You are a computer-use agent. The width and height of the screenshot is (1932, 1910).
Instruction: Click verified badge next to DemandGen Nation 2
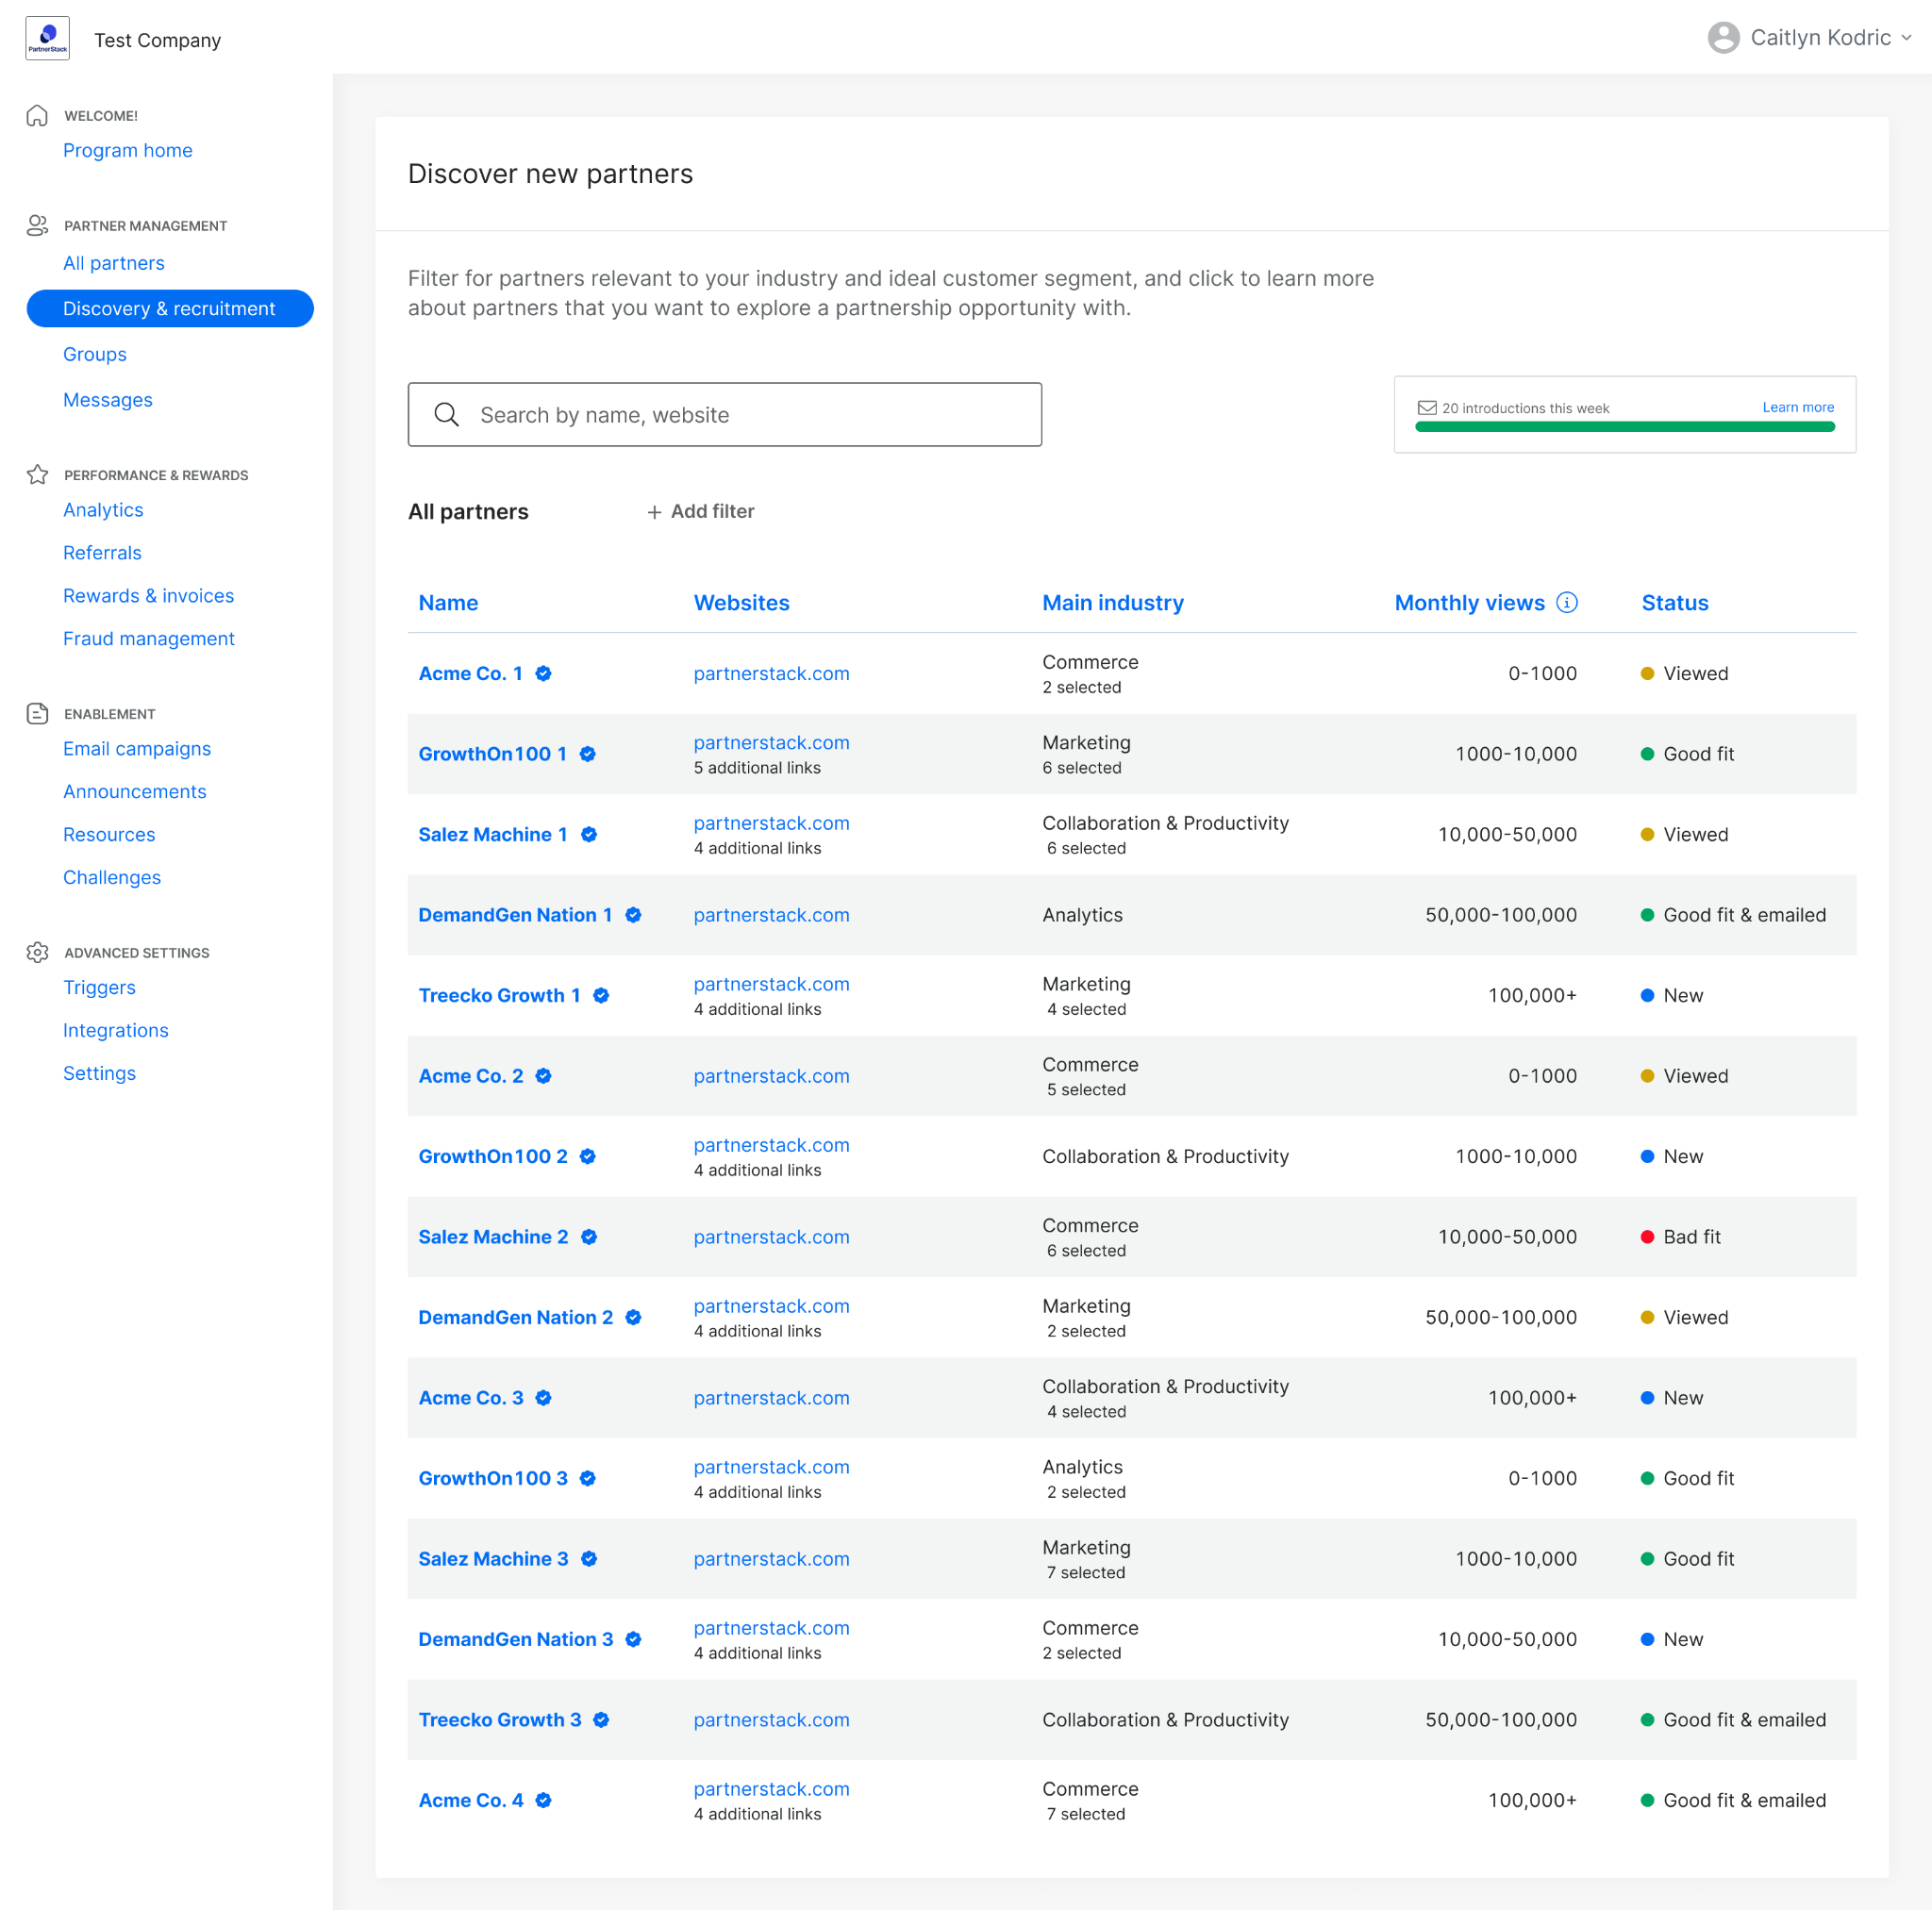tap(633, 1317)
